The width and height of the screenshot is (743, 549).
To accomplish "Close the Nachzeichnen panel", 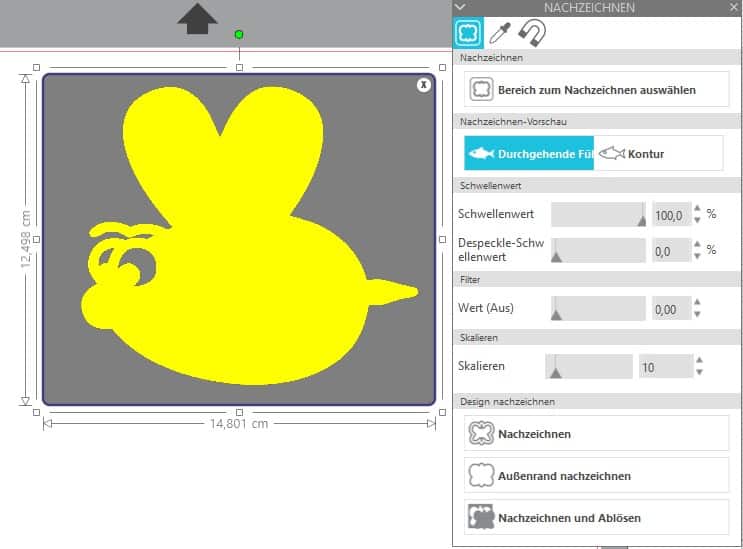I will click(734, 8).
